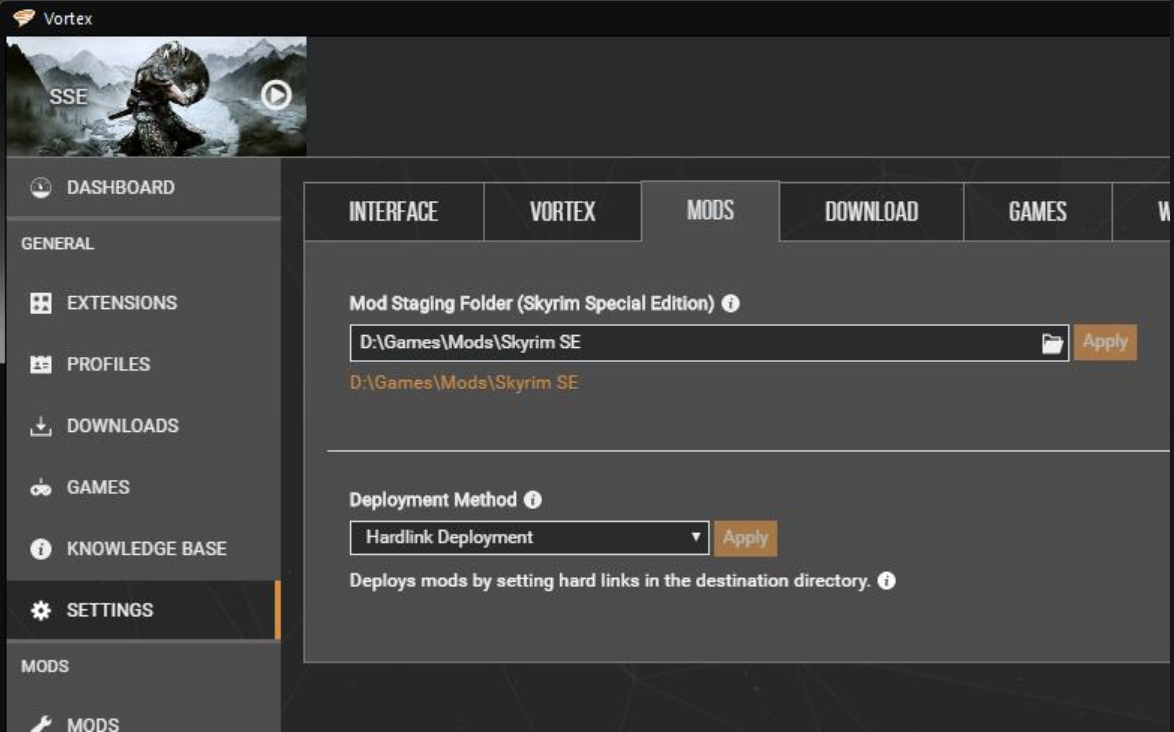The width and height of the screenshot is (1174, 732).
Task: Switch to the Interface tab
Action: coord(394,212)
